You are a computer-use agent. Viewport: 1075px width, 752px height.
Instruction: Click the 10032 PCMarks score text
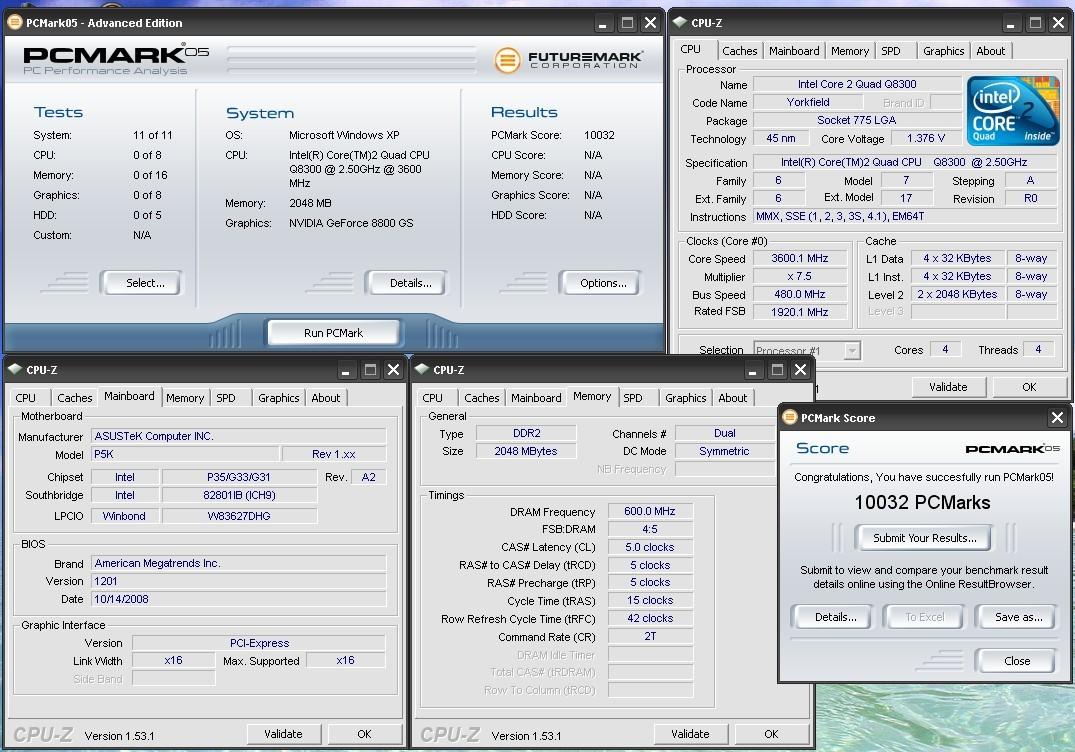(x=922, y=502)
